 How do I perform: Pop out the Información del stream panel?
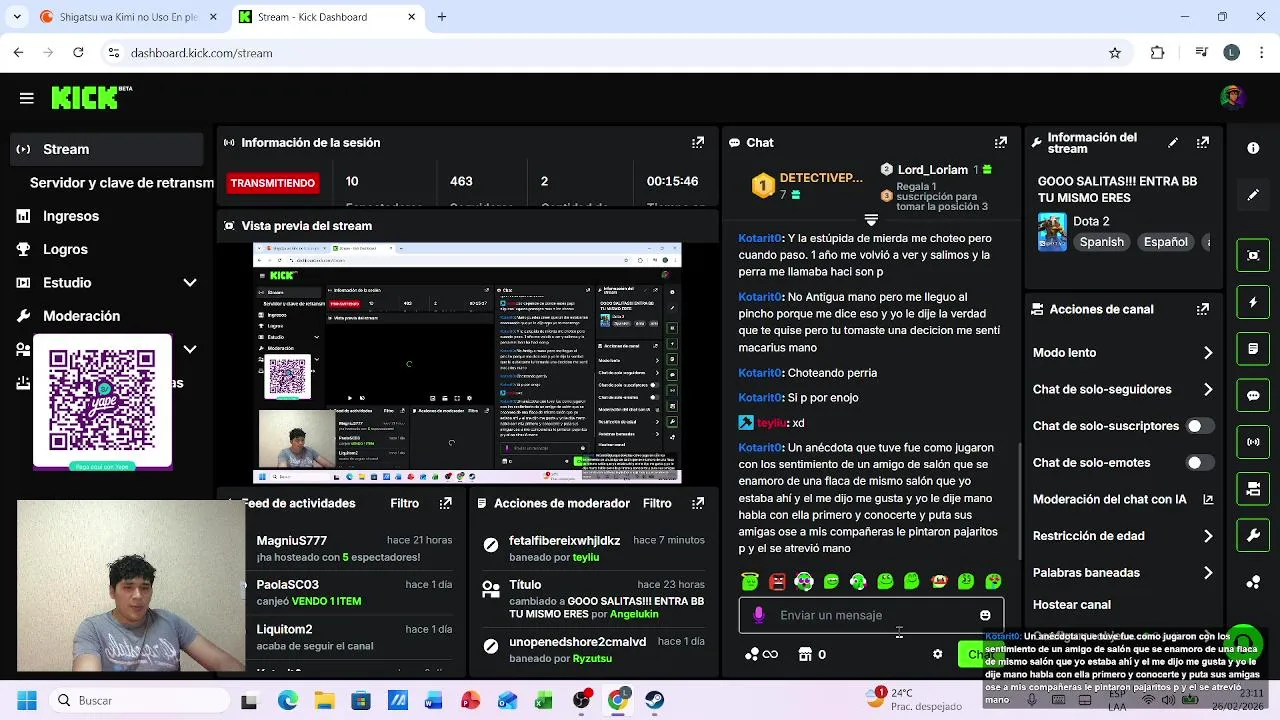click(1203, 143)
